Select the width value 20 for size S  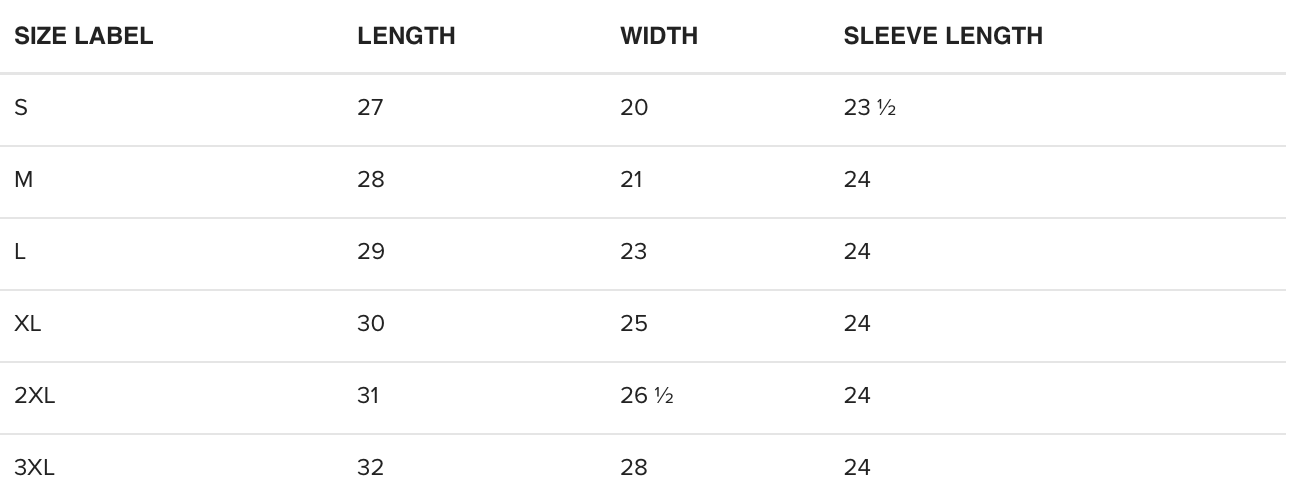(634, 108)
